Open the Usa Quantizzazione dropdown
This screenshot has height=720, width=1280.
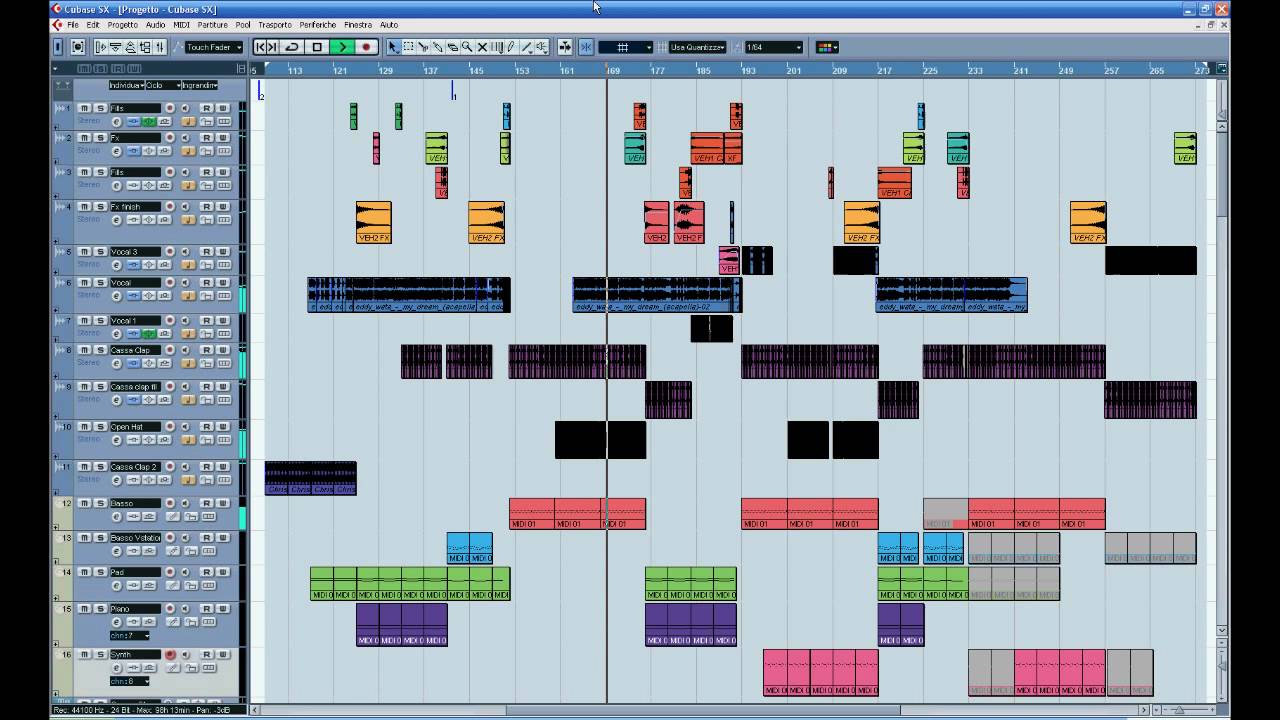(698, 47)
